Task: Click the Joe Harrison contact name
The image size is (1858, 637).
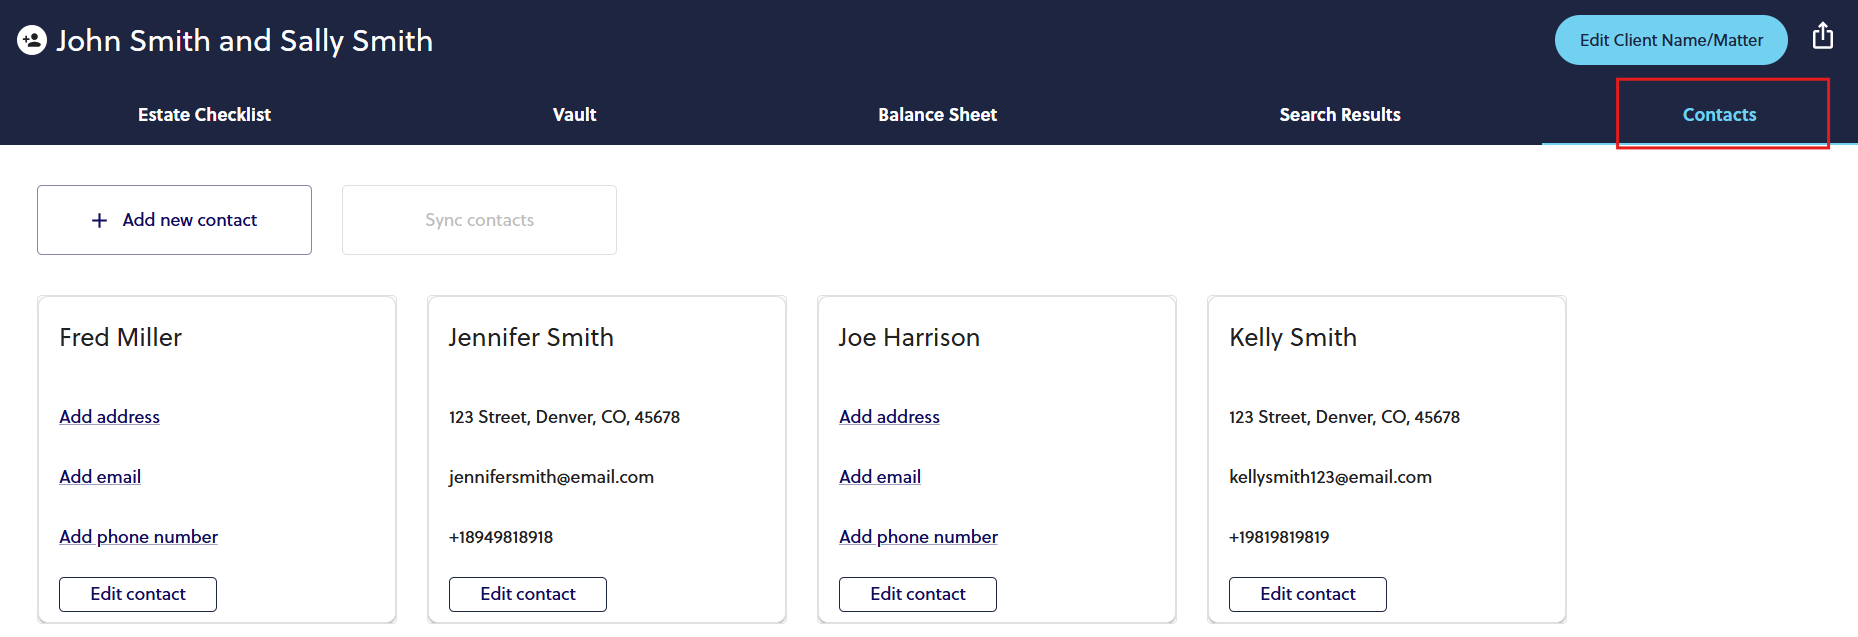Action: click(909, 338)
